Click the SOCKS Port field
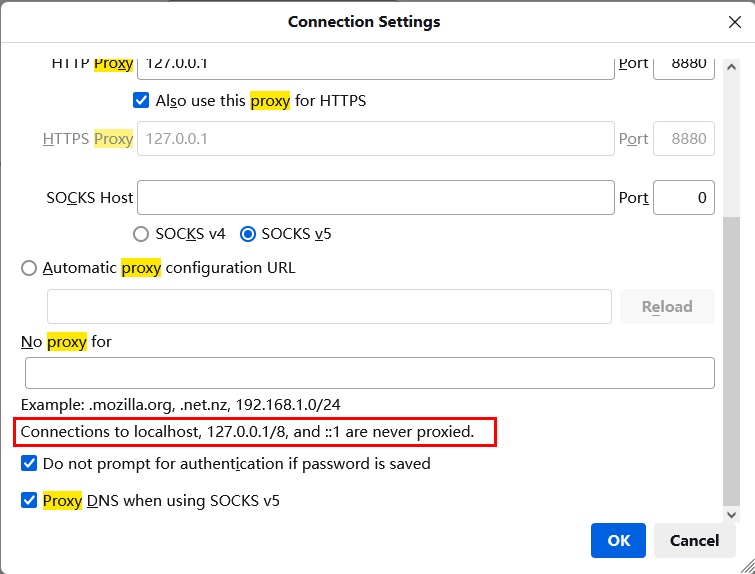The image size is (755, 574). click(684, 197)
